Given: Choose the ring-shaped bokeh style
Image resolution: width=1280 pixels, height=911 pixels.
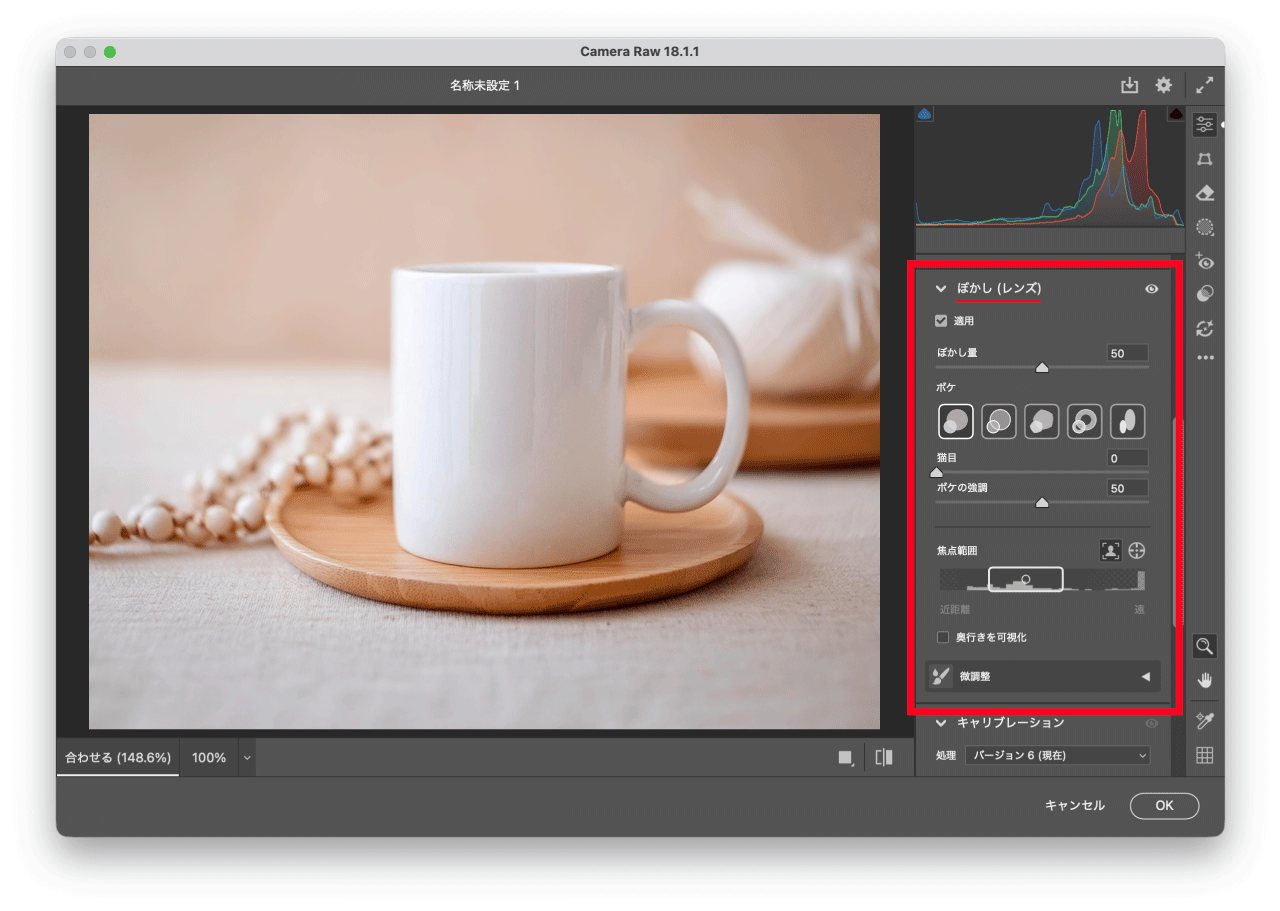Looking at the screenshot, I should pyautogui.click(x=1084, y=421).
